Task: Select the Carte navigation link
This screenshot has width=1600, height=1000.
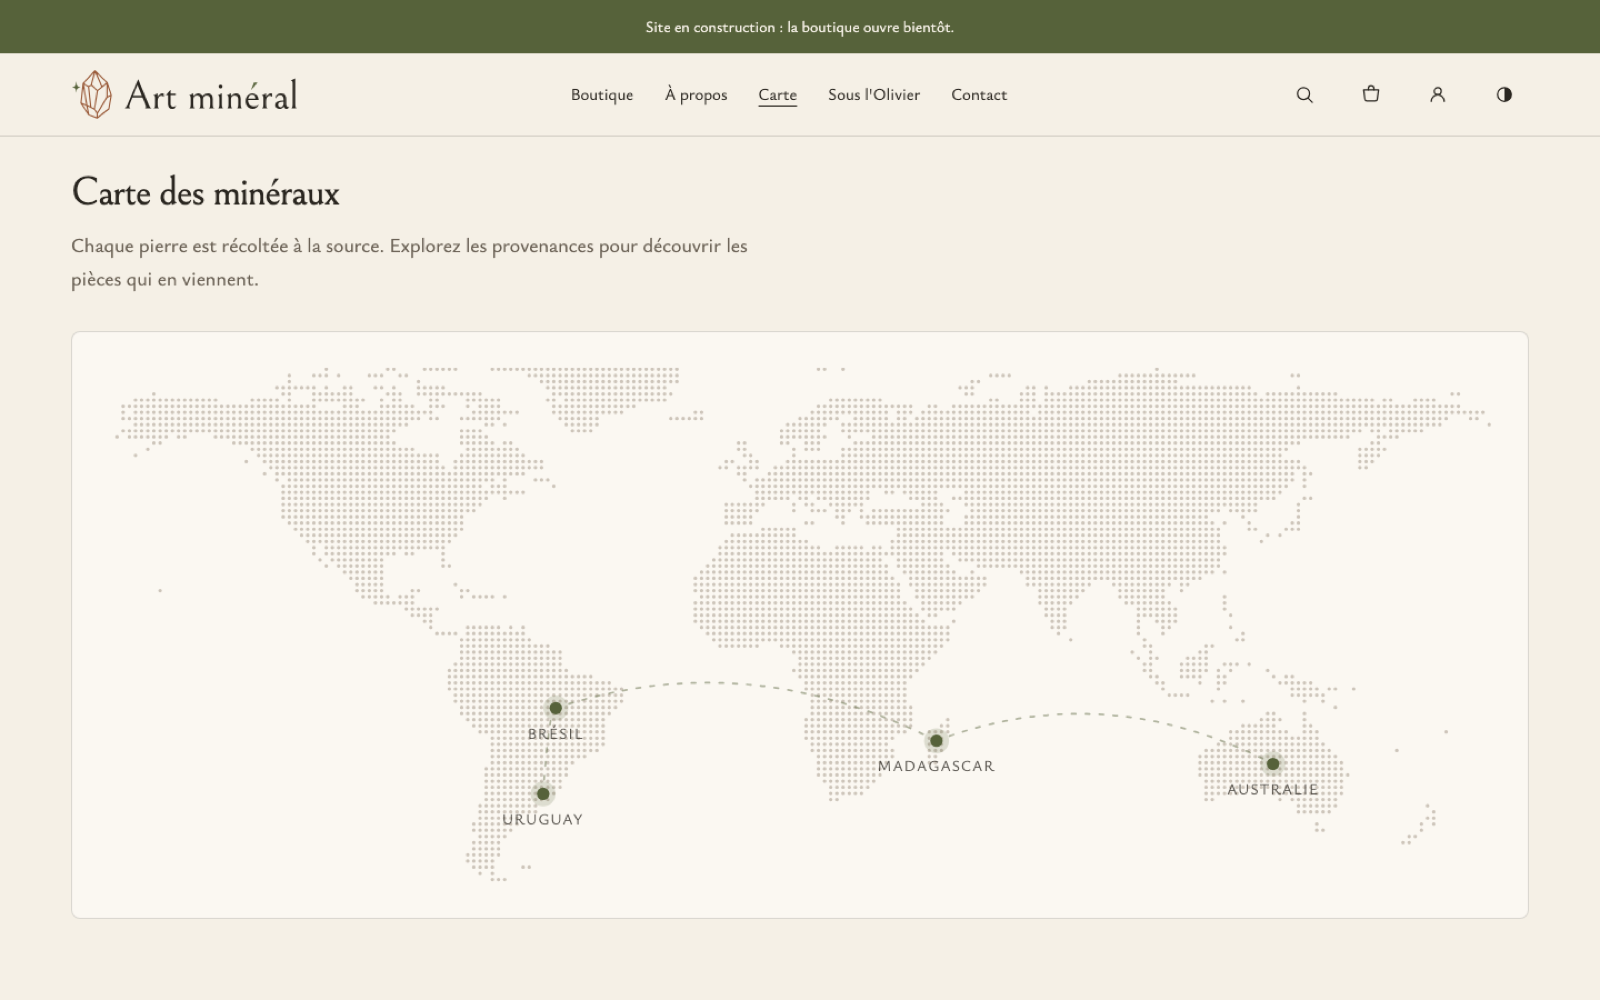Action: click(x=777, y=95)
